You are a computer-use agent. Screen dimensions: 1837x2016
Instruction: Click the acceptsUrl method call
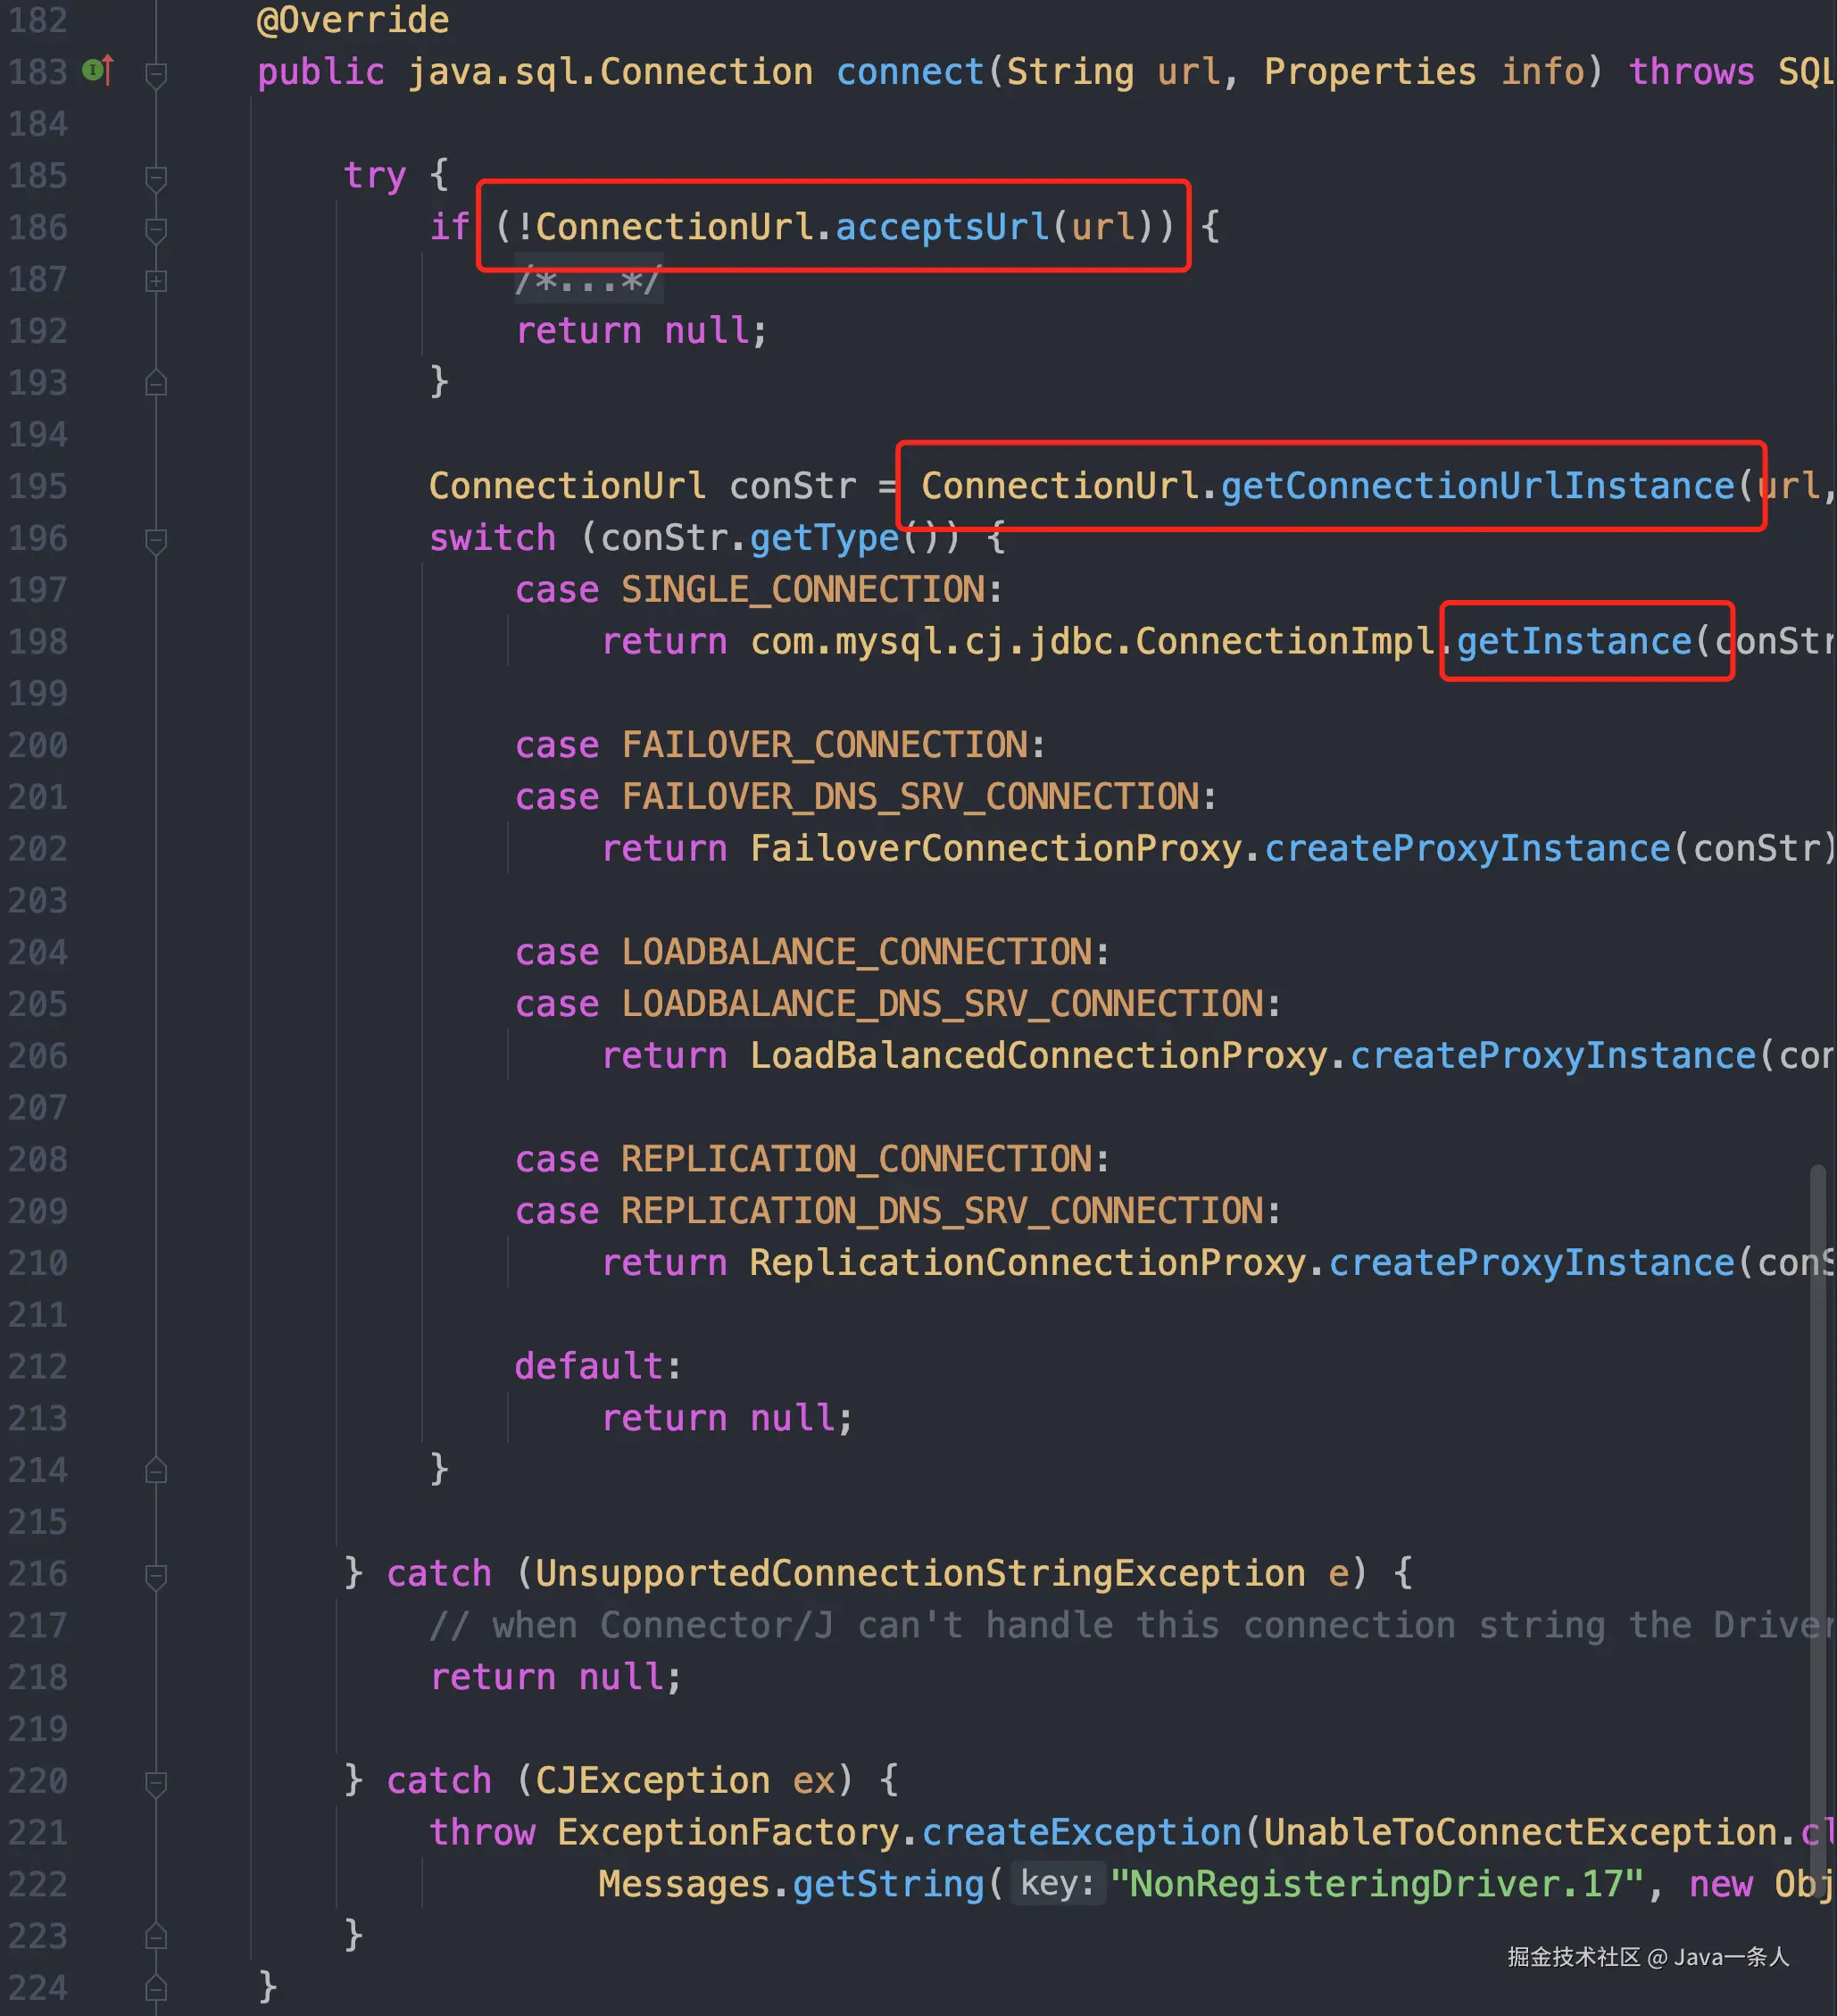pos(941,227)
